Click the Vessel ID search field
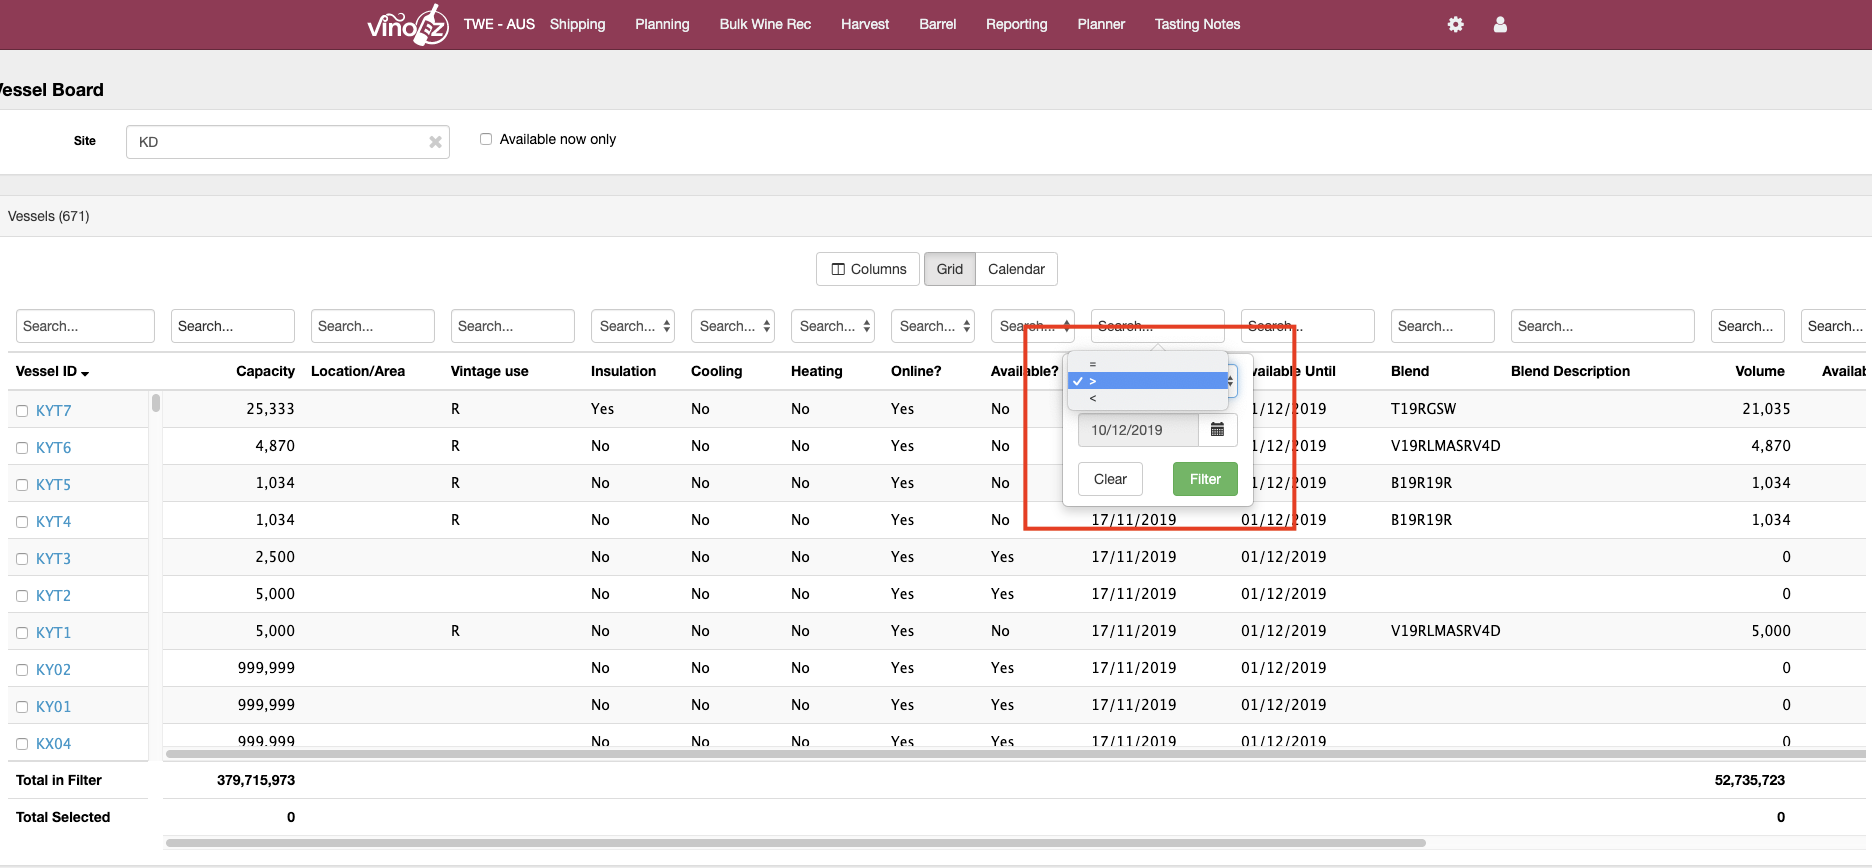This screenshot has height=868, width=1872. (85, 326)
